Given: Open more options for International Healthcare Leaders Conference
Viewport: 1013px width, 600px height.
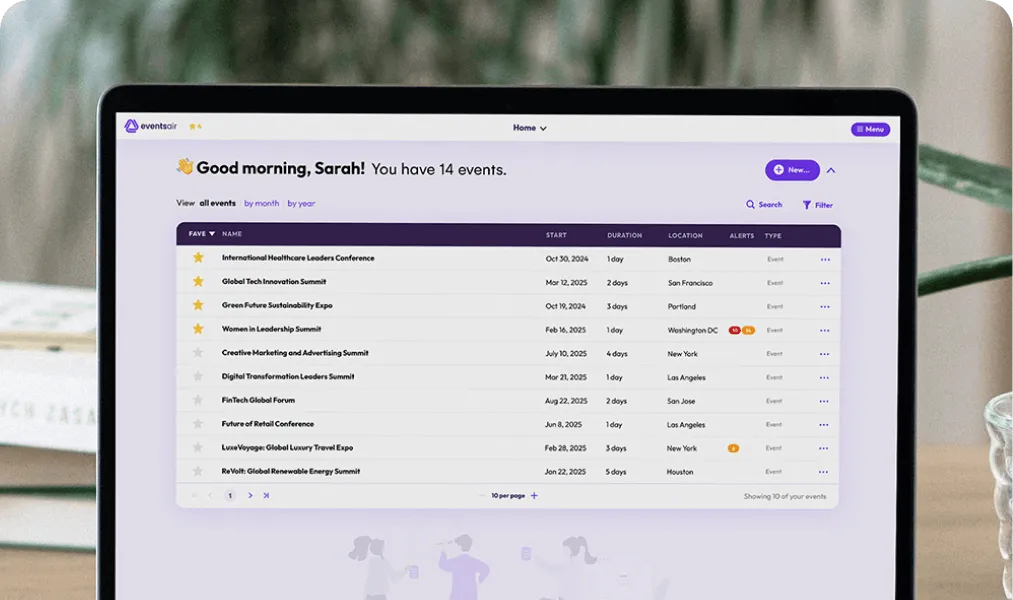Looking at the screenshot, I should pyautogui.click(x=825, y=260).
